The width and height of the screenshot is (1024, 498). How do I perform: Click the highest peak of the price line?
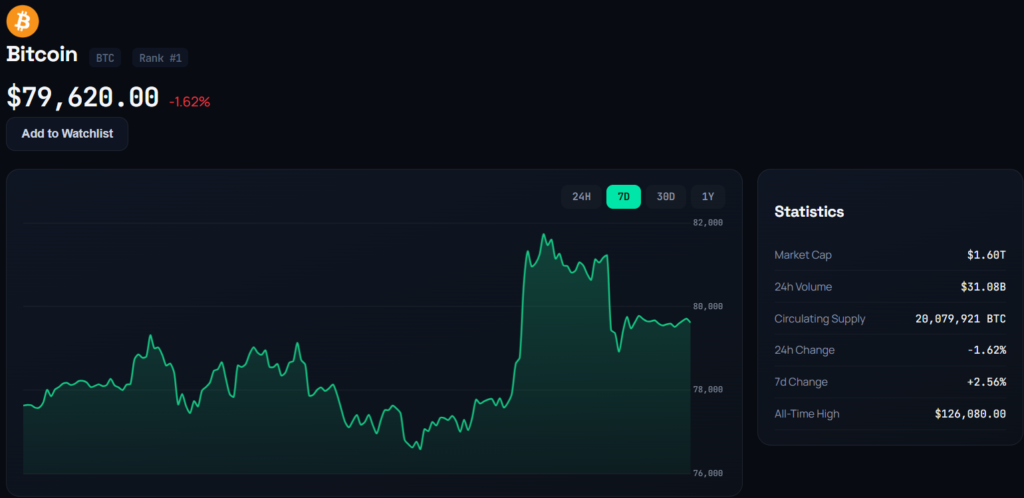pyautogui.click(x=543, y=234)
